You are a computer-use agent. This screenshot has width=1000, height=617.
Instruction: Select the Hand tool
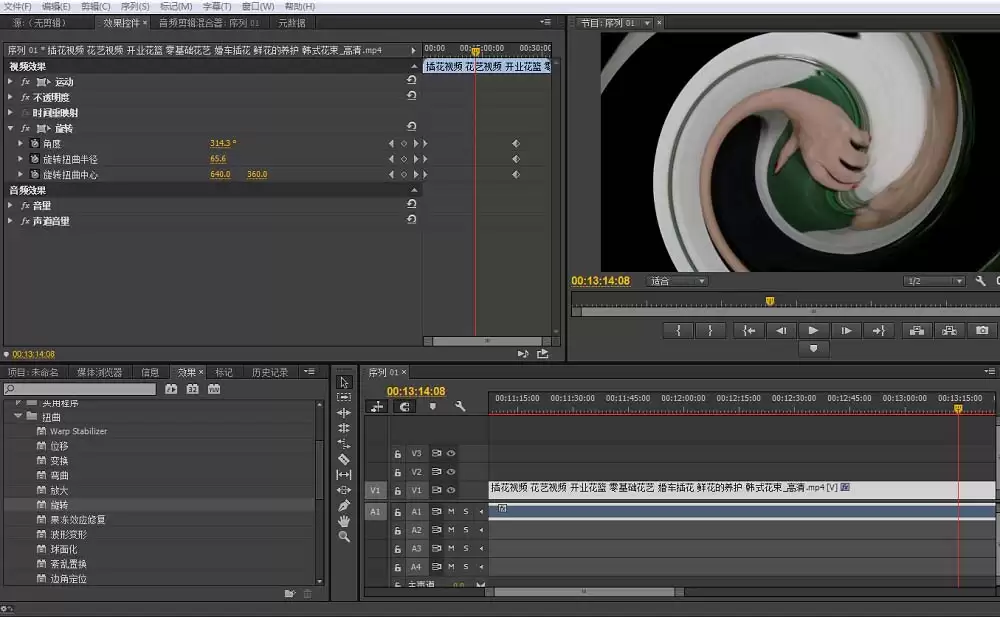(x=344, y=521)
